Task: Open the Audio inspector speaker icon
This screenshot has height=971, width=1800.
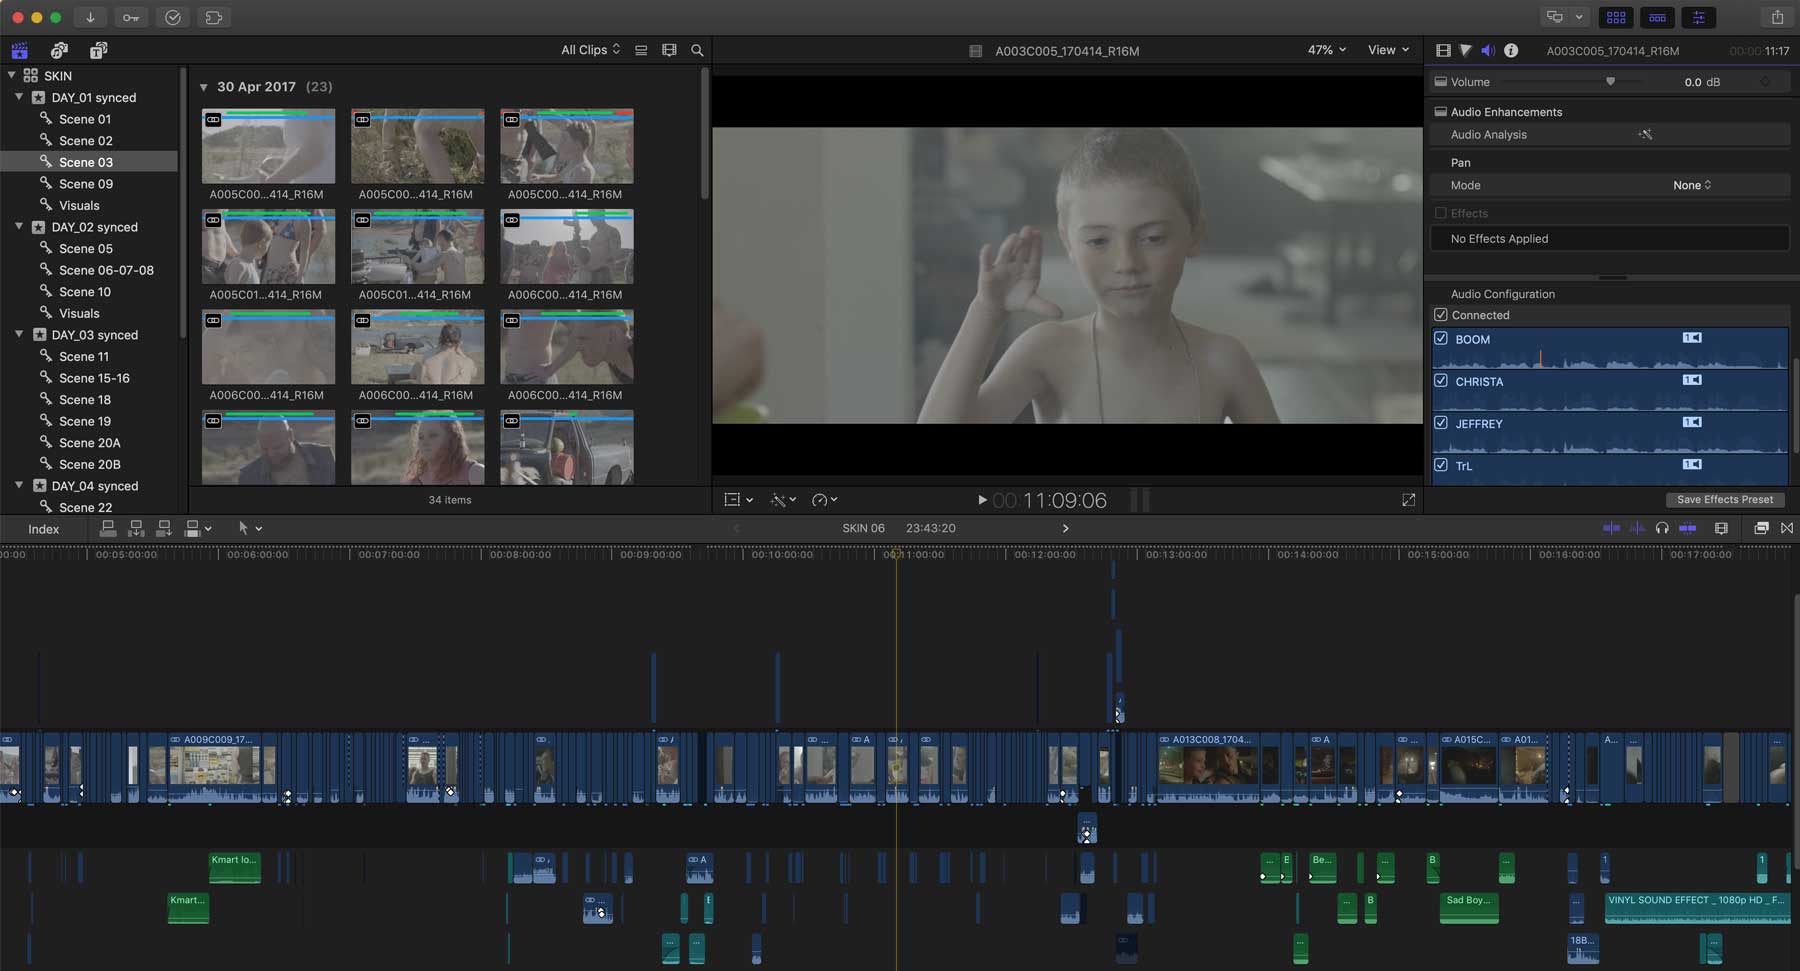Action: pyautogui.click(x=1488, y=50)
